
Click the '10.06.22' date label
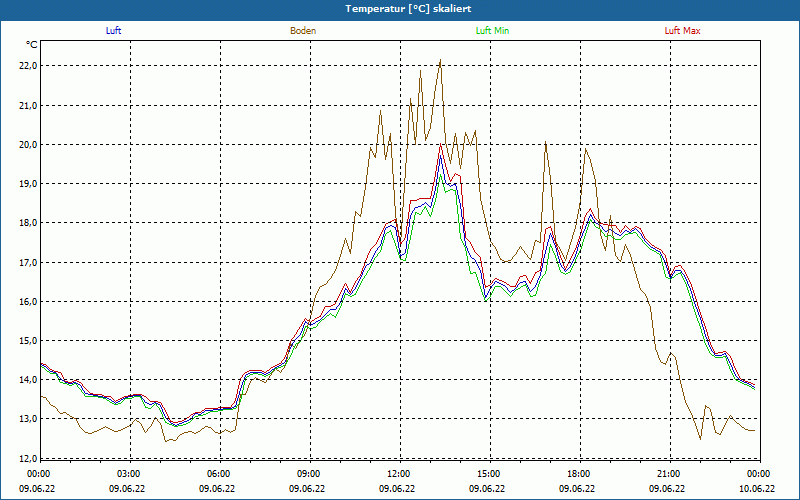pyautogui.click(x=757, y=488)
